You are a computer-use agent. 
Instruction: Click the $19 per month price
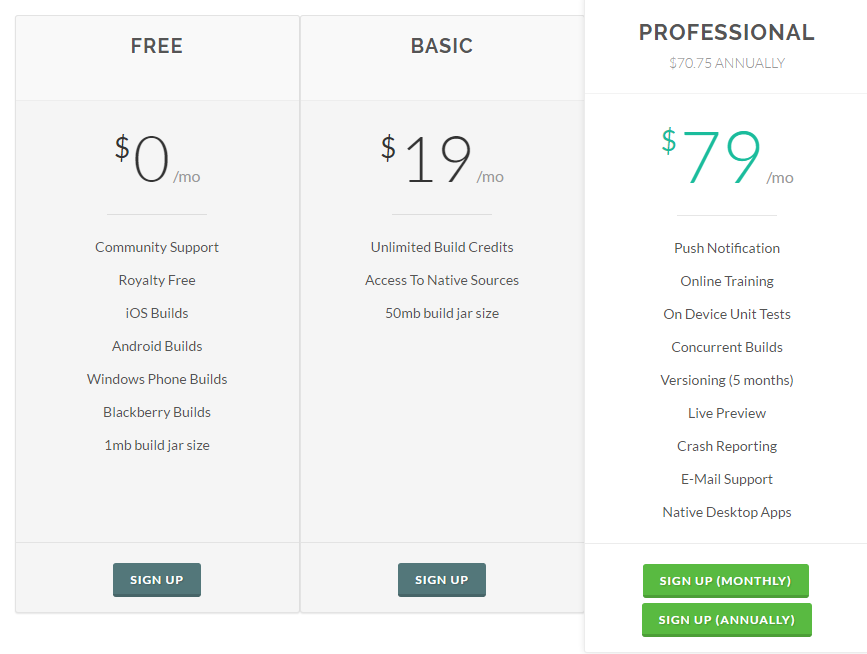coord(442,159)
